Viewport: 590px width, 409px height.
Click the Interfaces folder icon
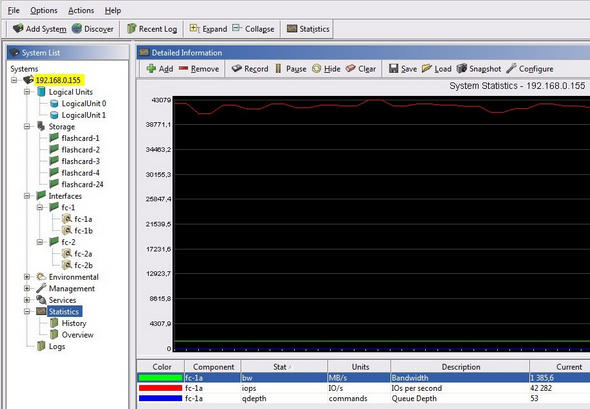click(x=41, y=195)
